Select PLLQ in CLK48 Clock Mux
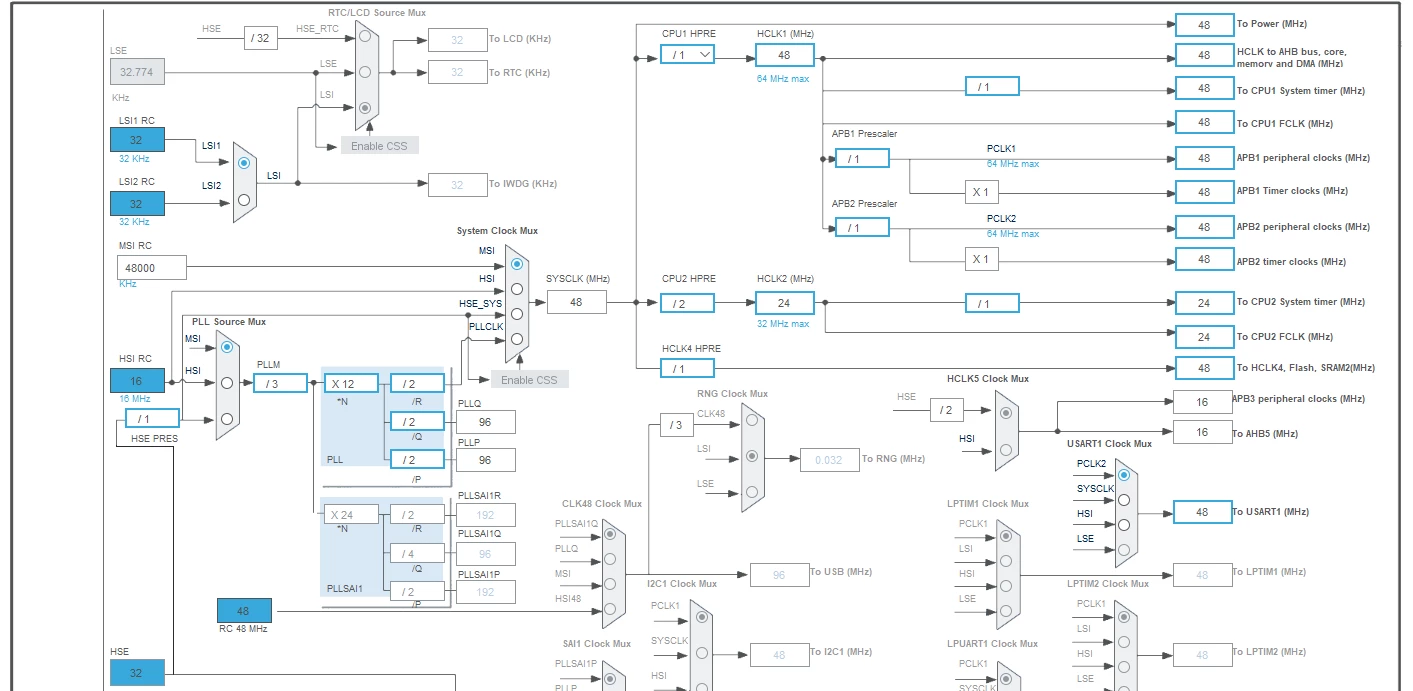 coord(609,559)
